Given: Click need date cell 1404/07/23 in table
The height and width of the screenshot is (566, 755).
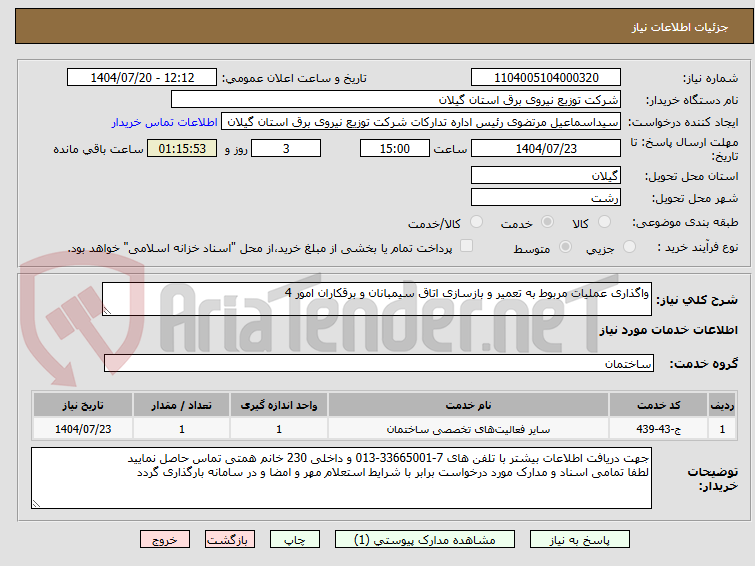Looking at the screenshot, I should tap(83, 429).
